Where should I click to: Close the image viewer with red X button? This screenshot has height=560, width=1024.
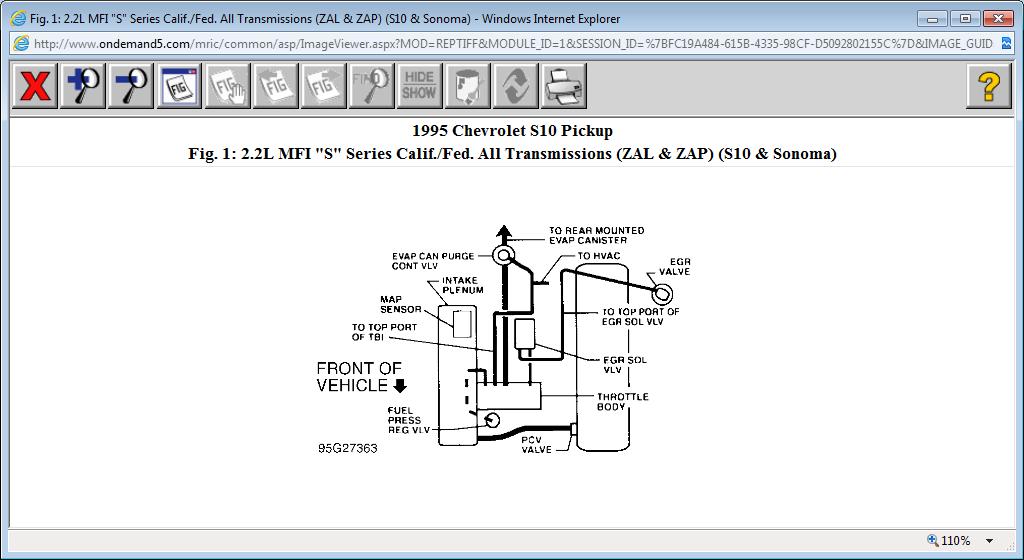tap(35, 86)
